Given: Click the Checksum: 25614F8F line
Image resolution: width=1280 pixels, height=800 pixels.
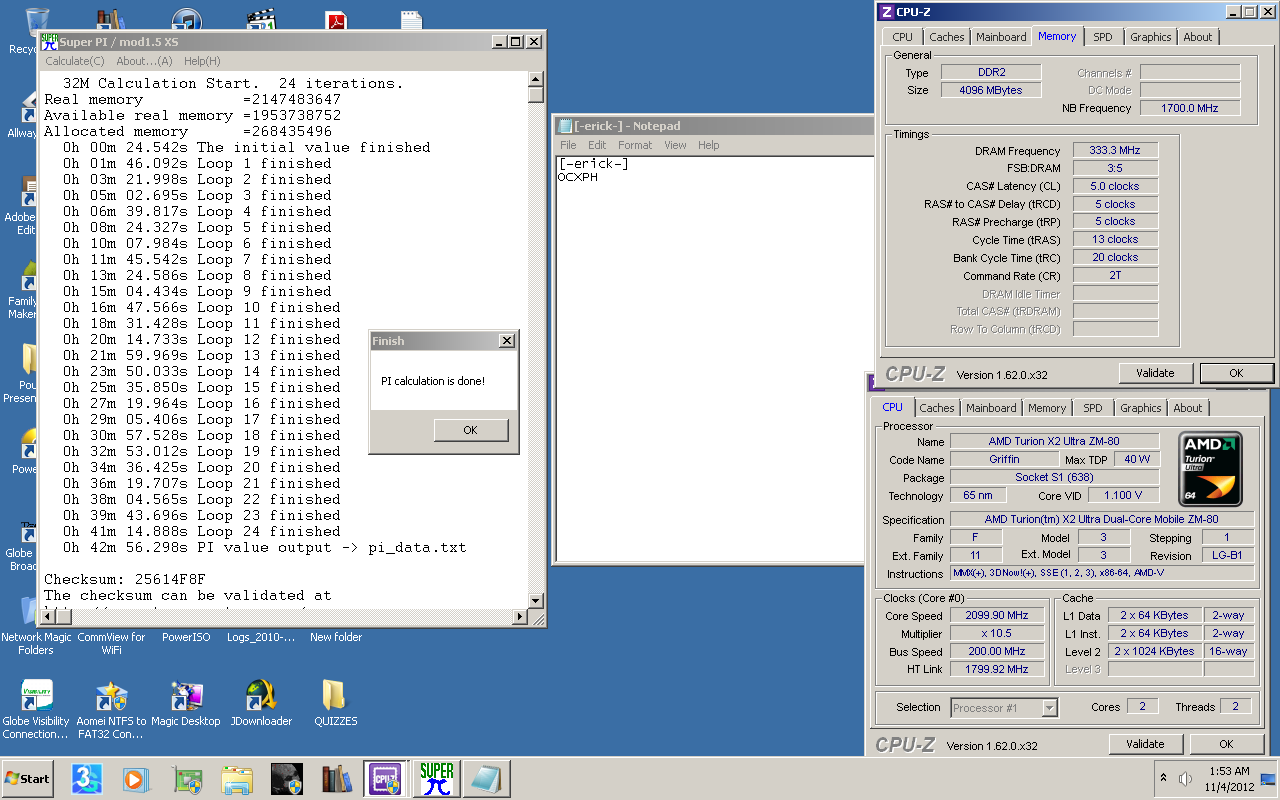Looking at the screenshot, I should pyautogui.click(x=125, y=579).
